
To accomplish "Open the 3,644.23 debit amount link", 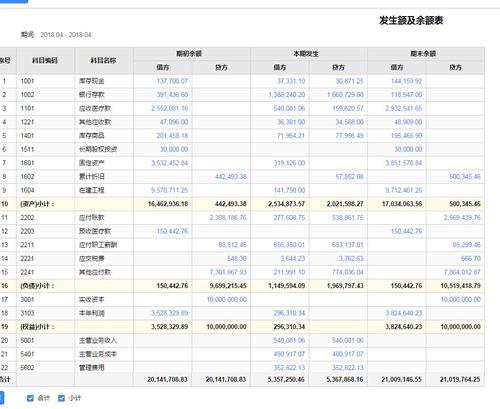I will point(293,259).
